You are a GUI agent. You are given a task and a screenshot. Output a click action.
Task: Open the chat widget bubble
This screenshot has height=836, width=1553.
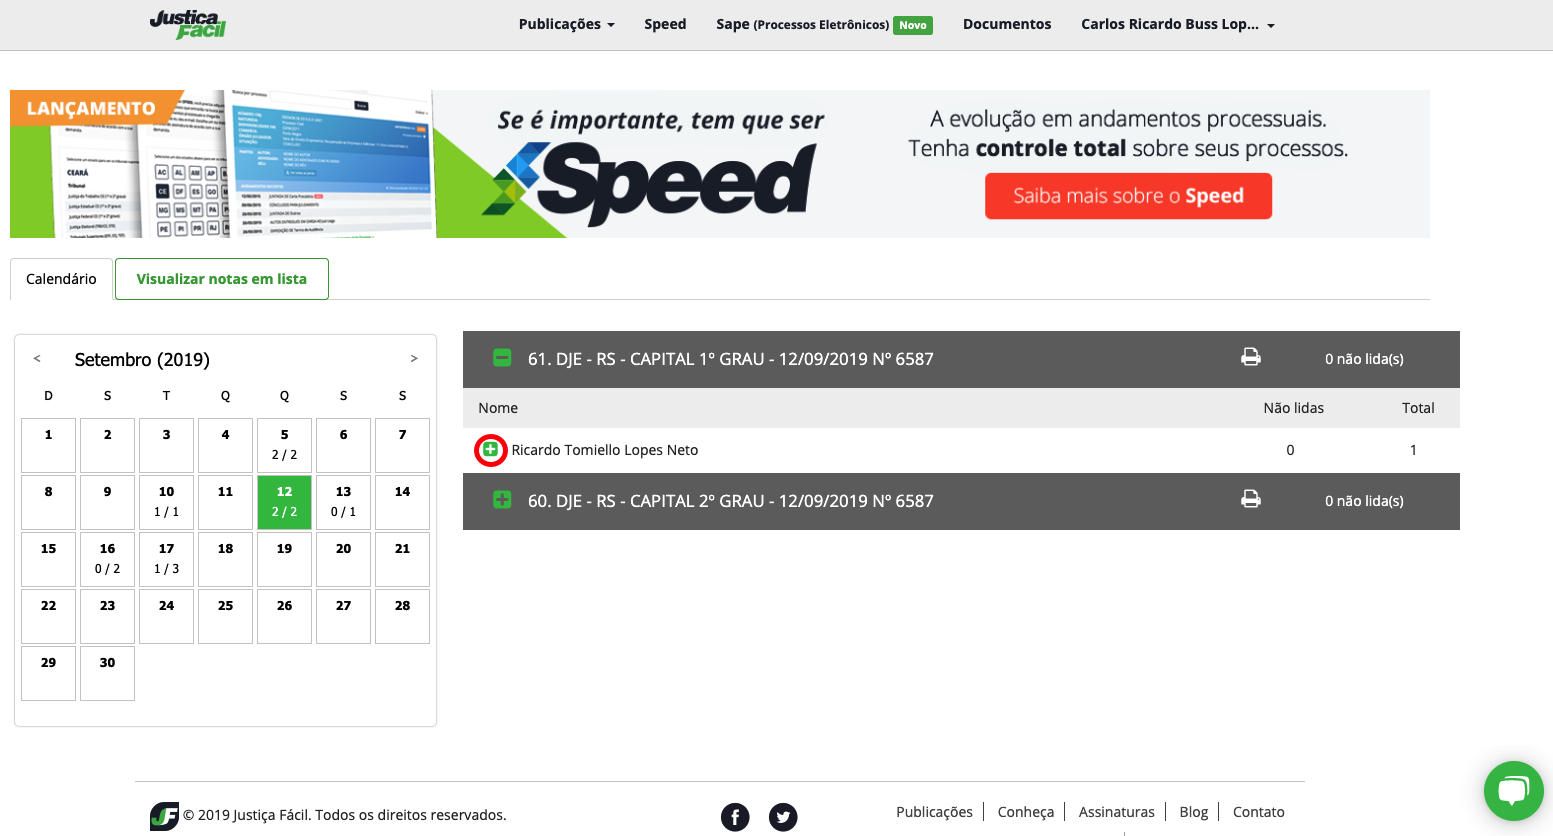(x=1514, y=791)
